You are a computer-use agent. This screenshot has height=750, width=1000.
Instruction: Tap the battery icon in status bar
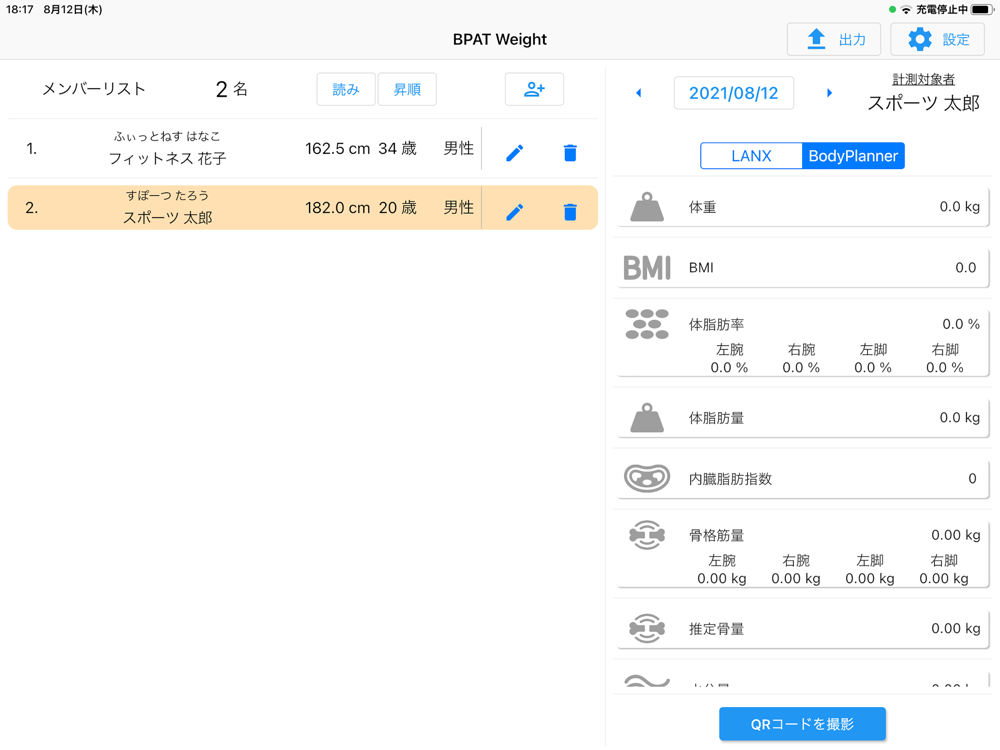coord(983,10)
